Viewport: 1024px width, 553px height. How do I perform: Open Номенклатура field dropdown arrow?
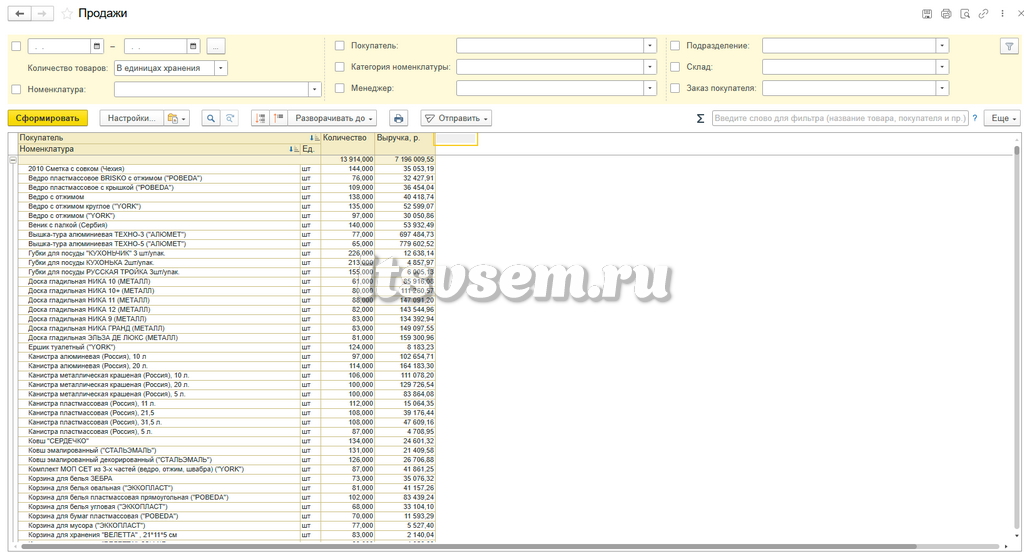(x=314, y=89)
